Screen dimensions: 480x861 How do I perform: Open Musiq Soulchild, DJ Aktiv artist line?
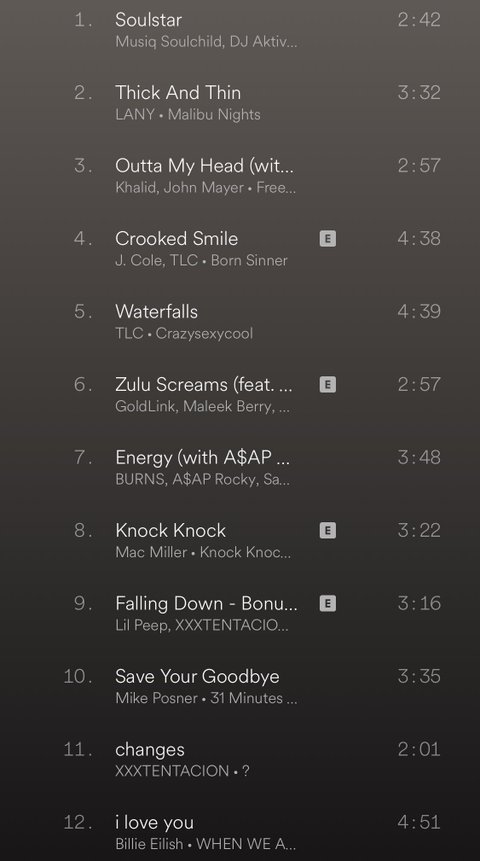coord(206,42)
